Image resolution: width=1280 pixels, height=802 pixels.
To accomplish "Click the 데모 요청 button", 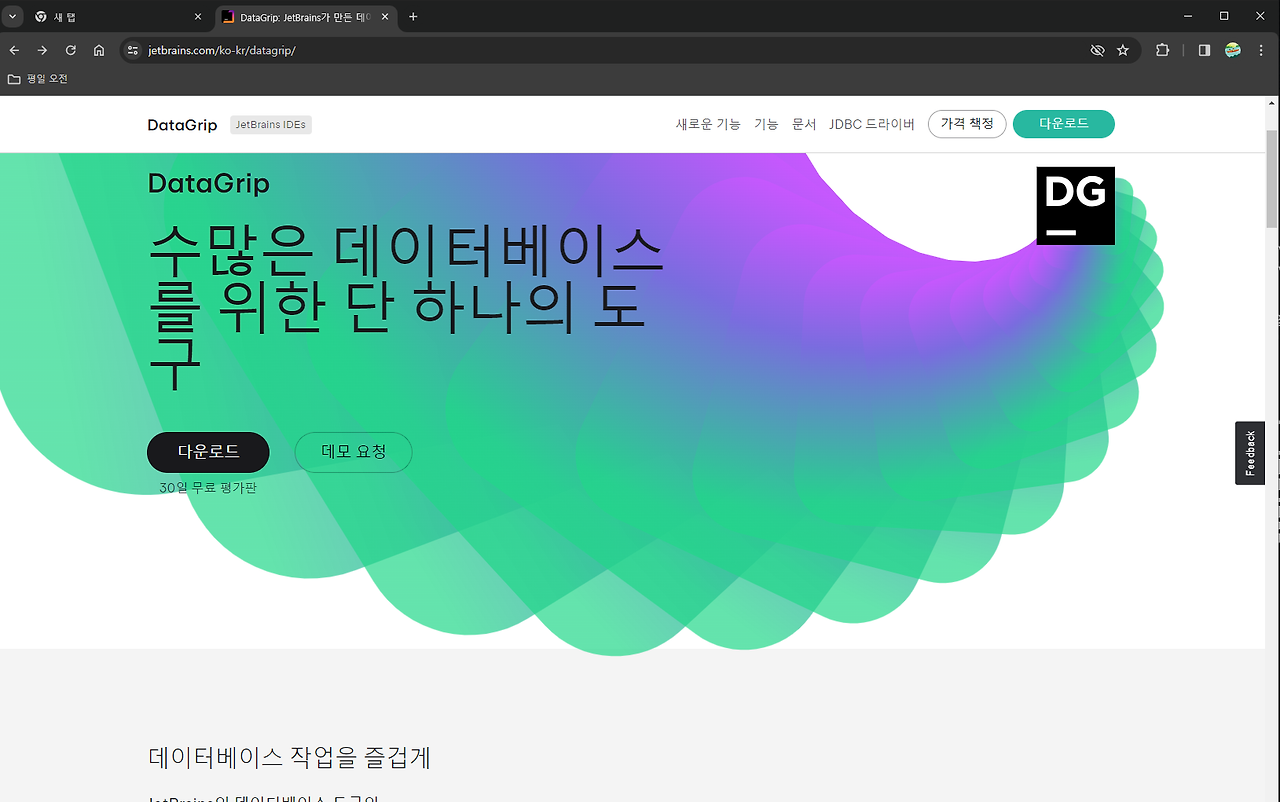I will pyautogui.click(x=353, y=452).
